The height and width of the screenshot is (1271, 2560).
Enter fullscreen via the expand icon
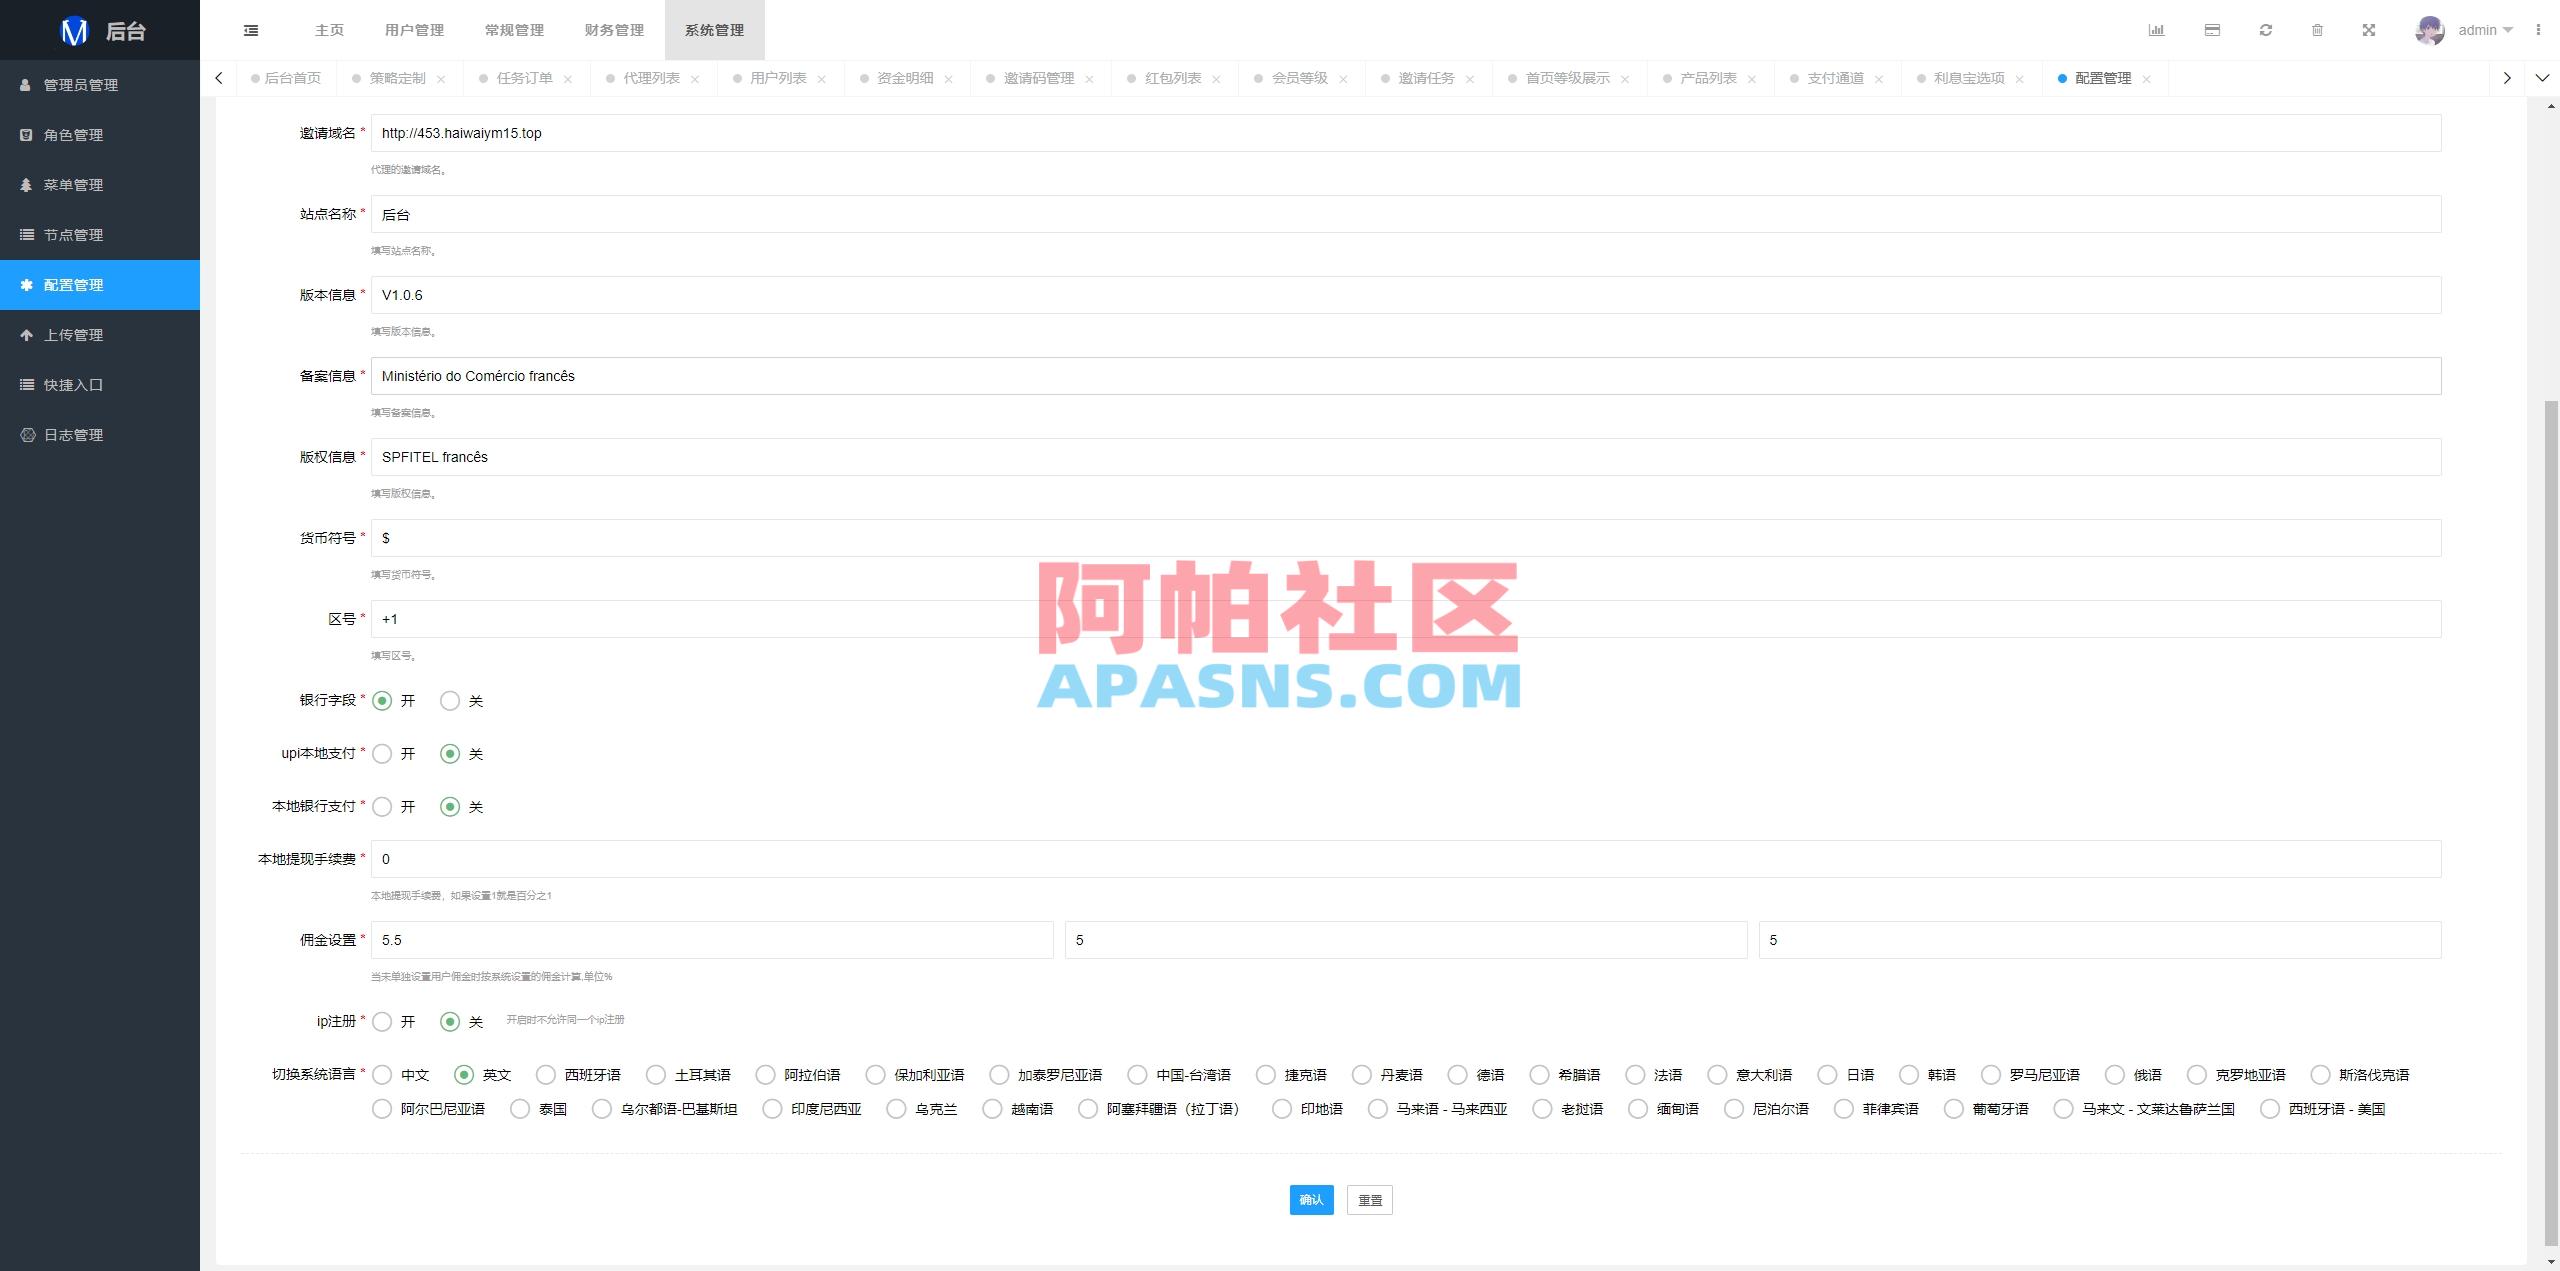2370,30
